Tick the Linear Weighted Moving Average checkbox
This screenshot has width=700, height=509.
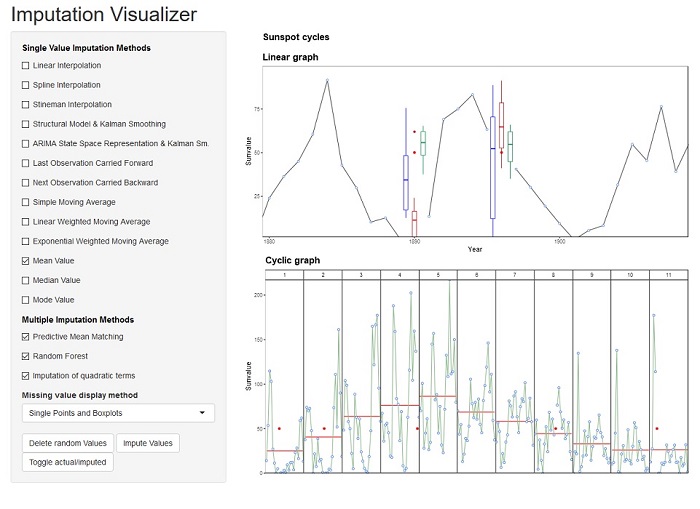[x=25, y=222]
